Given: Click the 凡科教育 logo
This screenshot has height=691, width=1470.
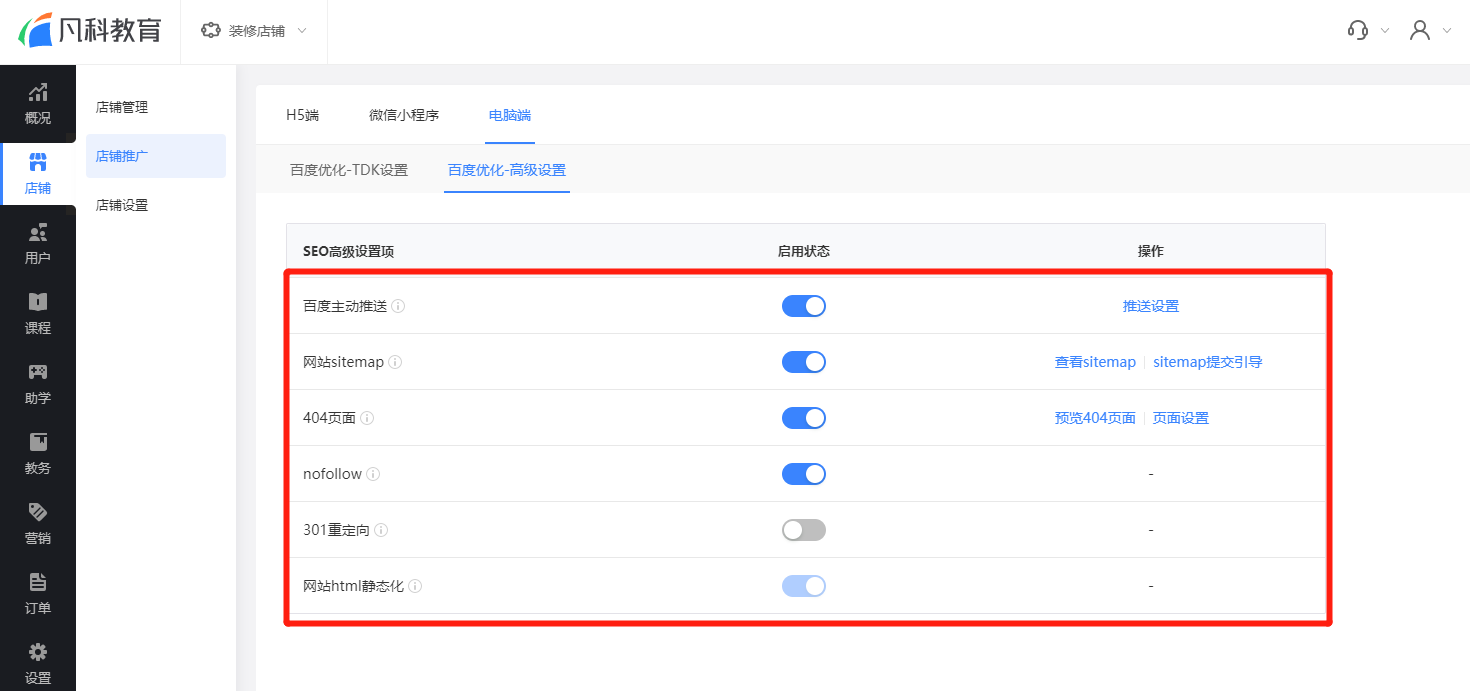Looking at the screenshot, I should click(90, 30).
